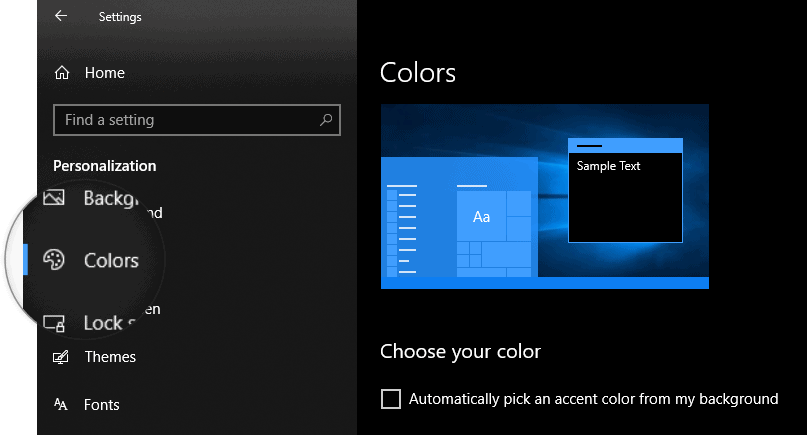Click the Personalization section heading
Screen dimensions: 807x435
[104, 166]
